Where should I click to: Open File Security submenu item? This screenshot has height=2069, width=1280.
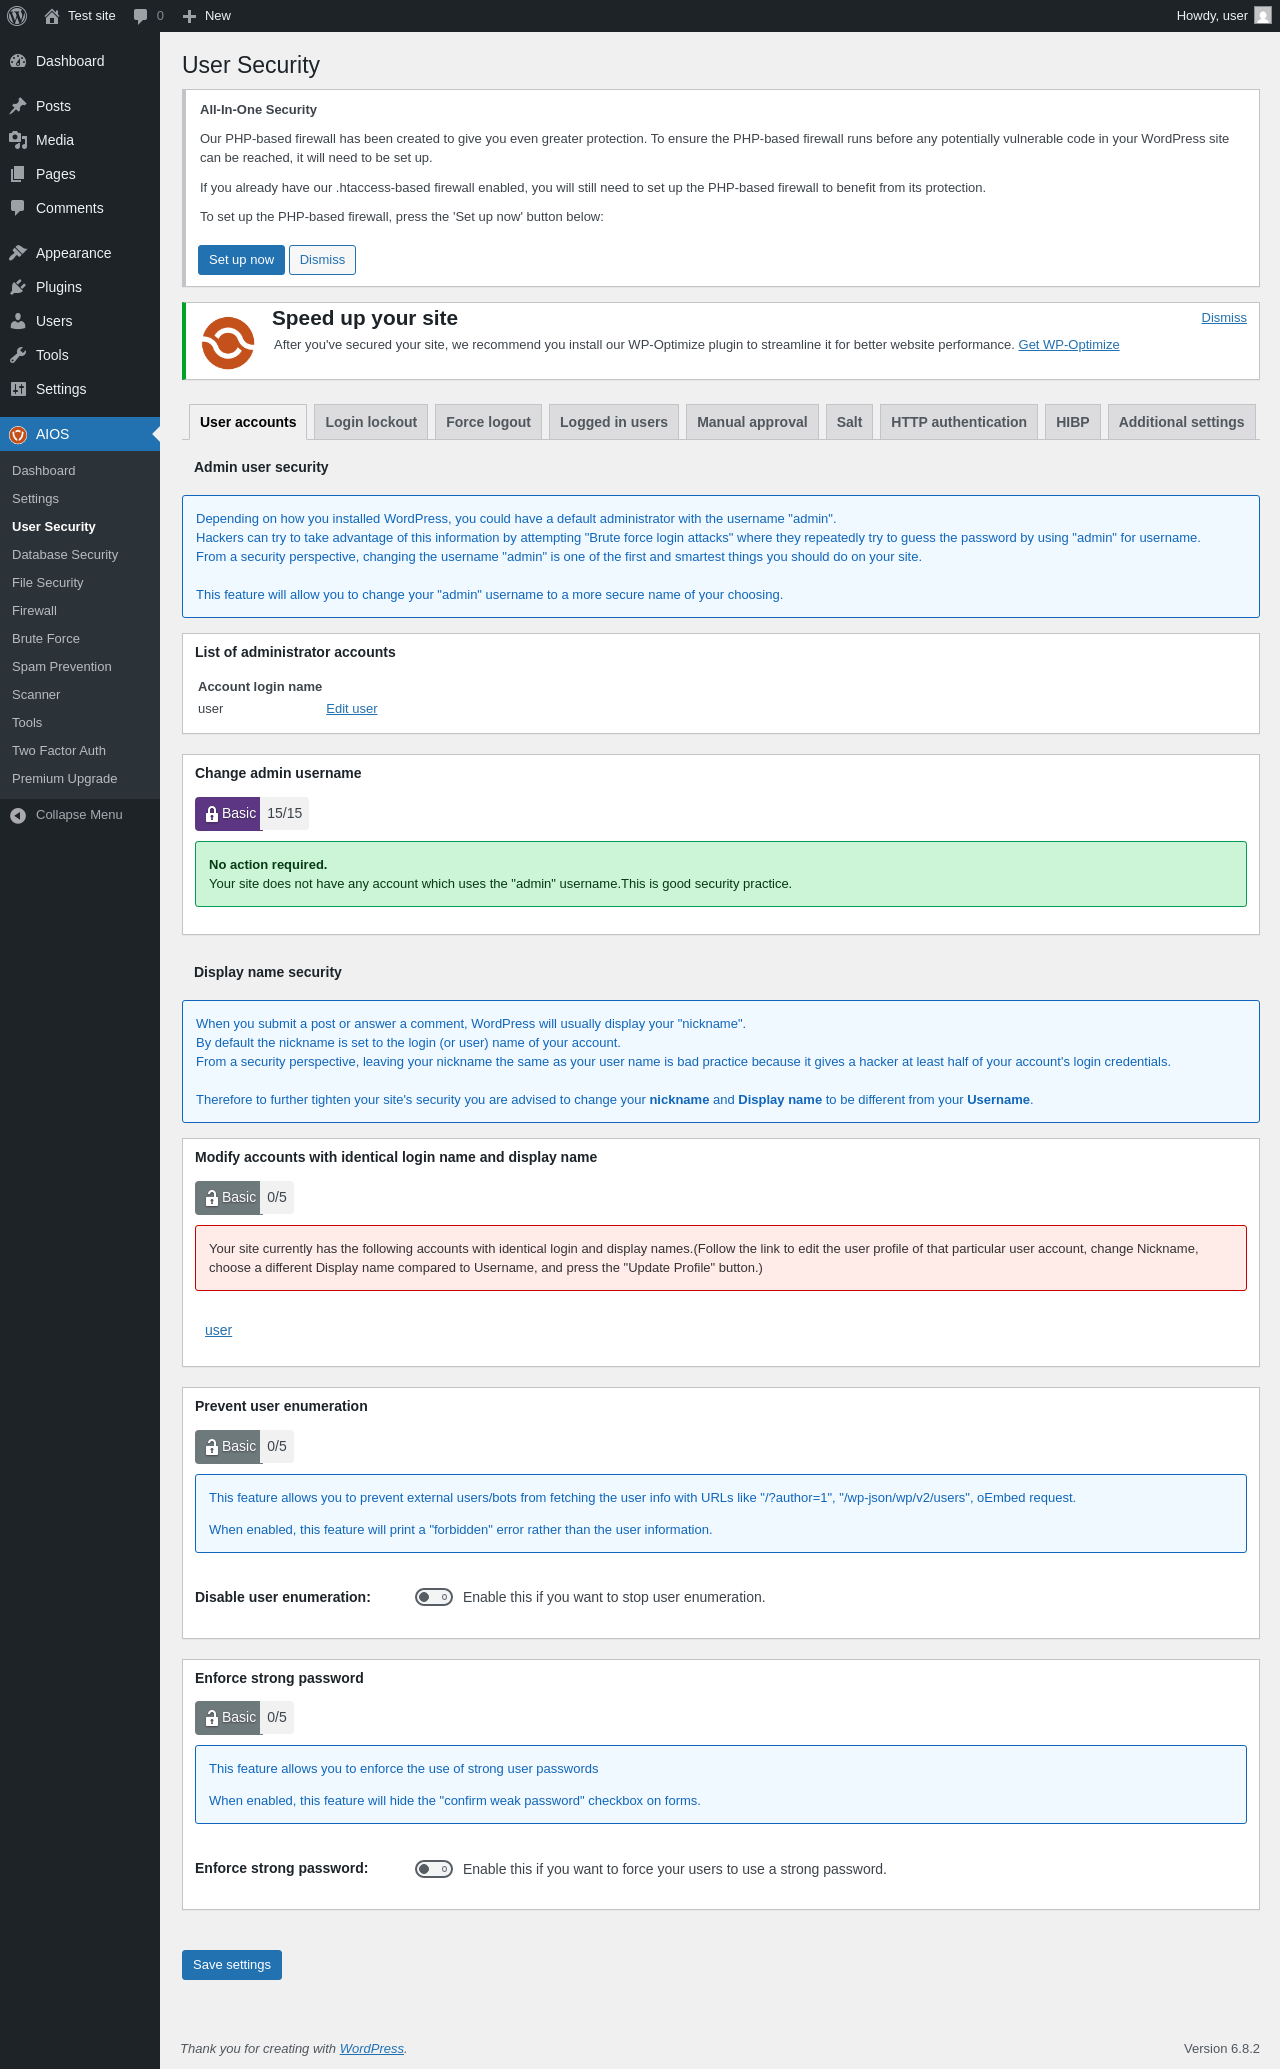[80, 583]
